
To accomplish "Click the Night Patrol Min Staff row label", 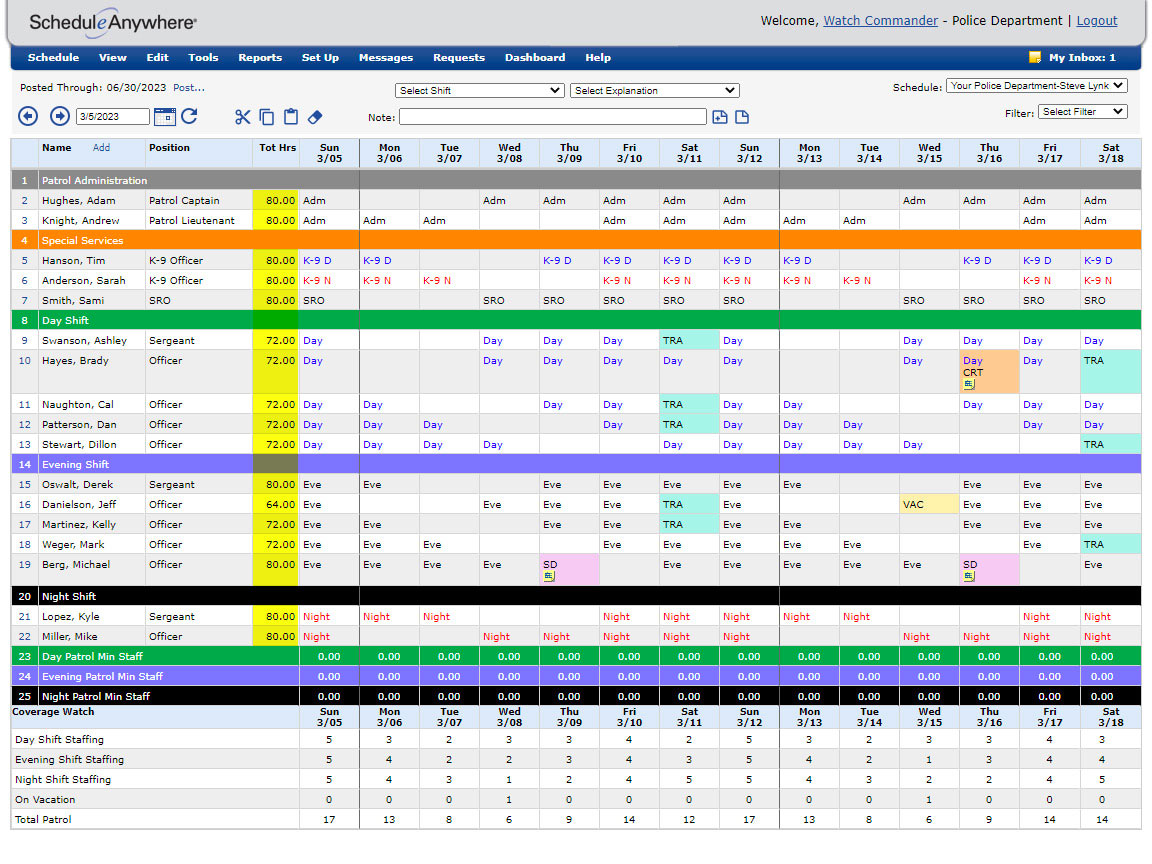I will click(96, 696).
